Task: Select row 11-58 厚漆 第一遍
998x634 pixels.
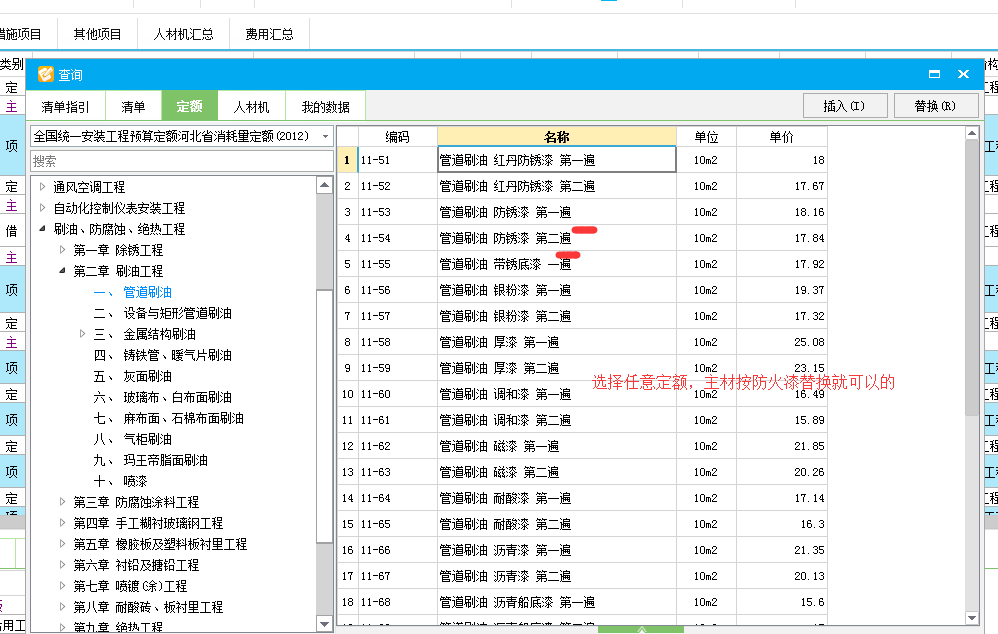Action: [x=582, y=342]
